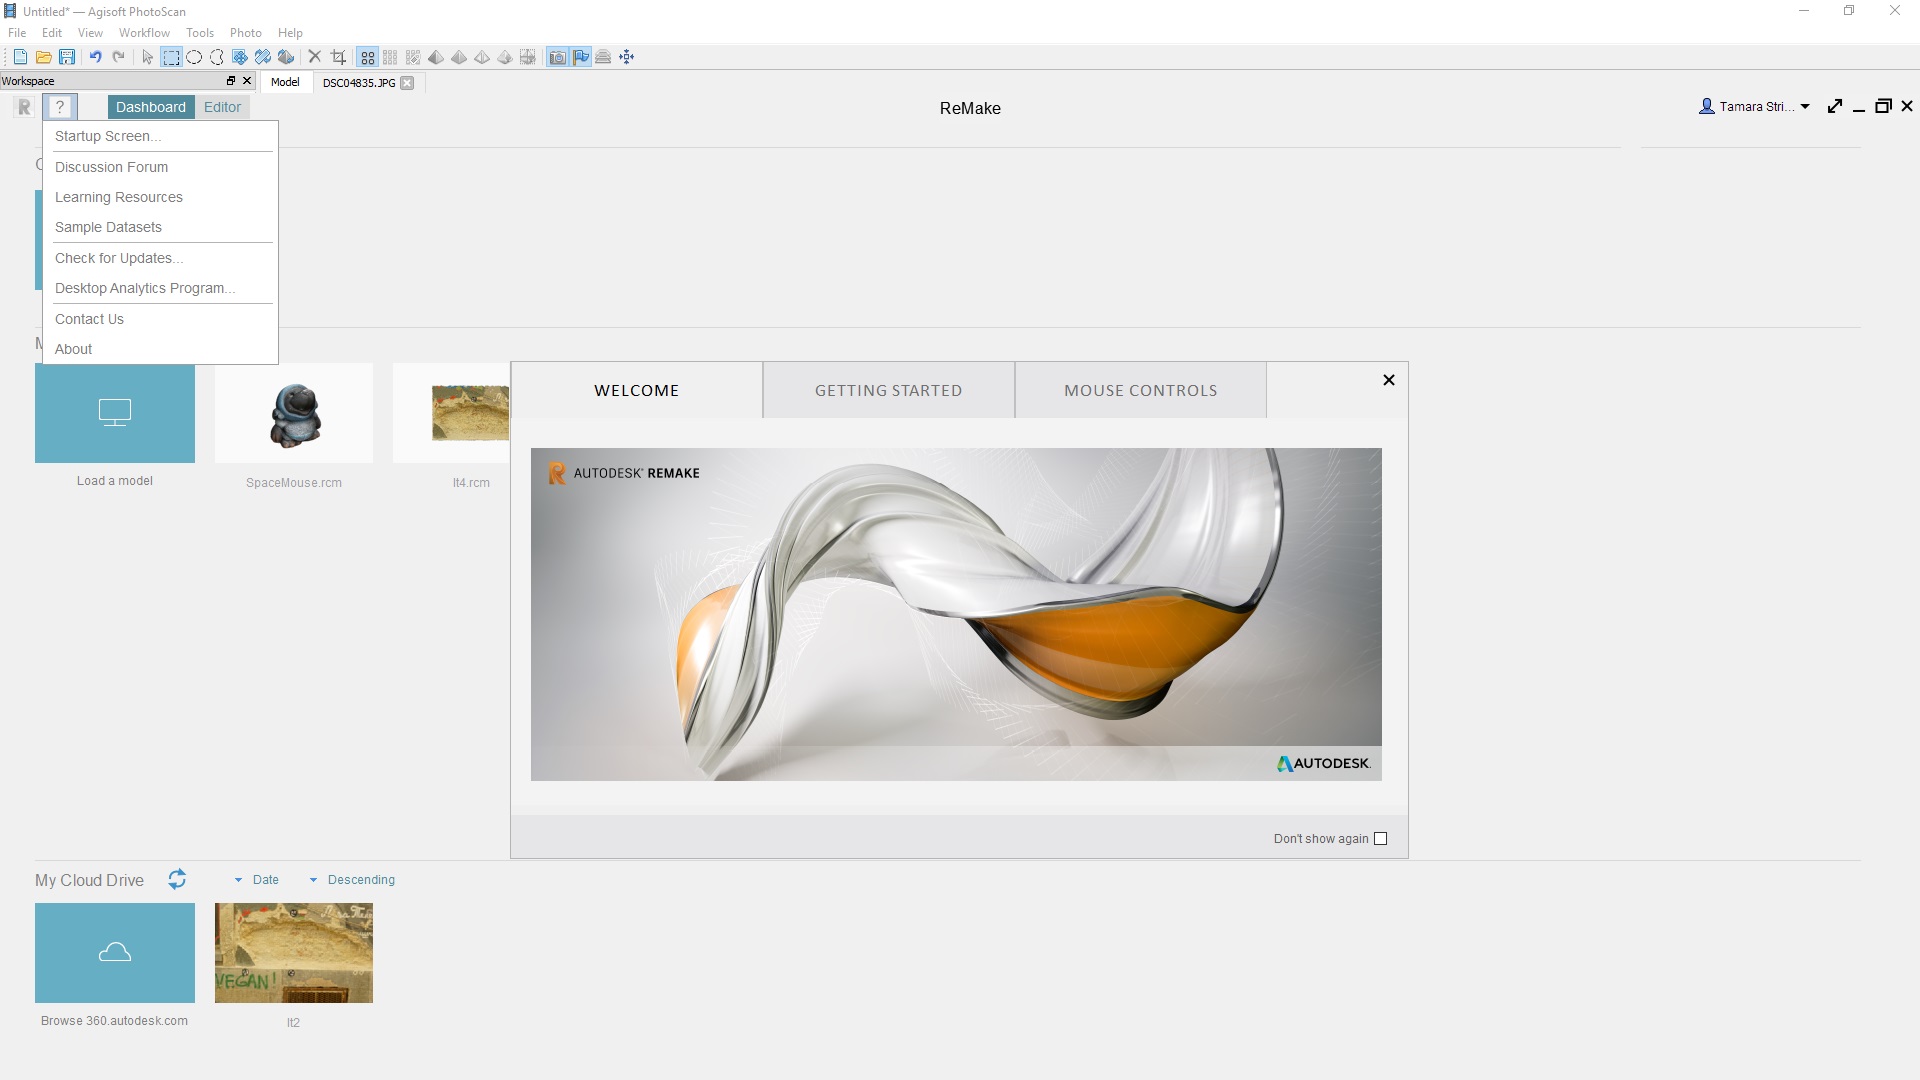
Task: Open the Descending order dropdown
Action: tap(352, 880)
